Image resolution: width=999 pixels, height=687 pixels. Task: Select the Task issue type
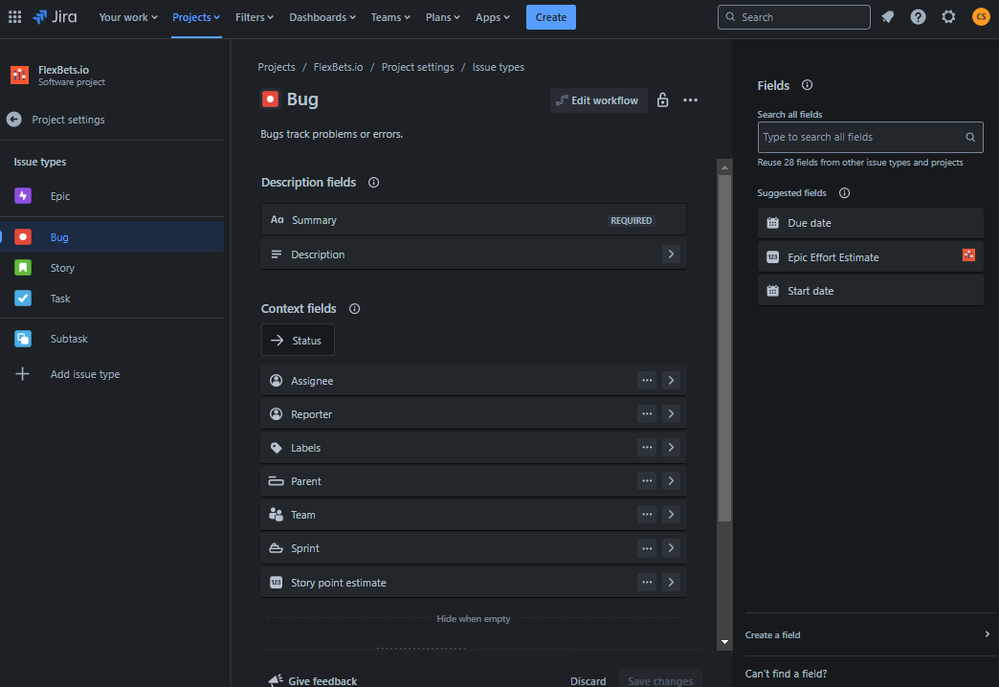click(x=112, y=298)
